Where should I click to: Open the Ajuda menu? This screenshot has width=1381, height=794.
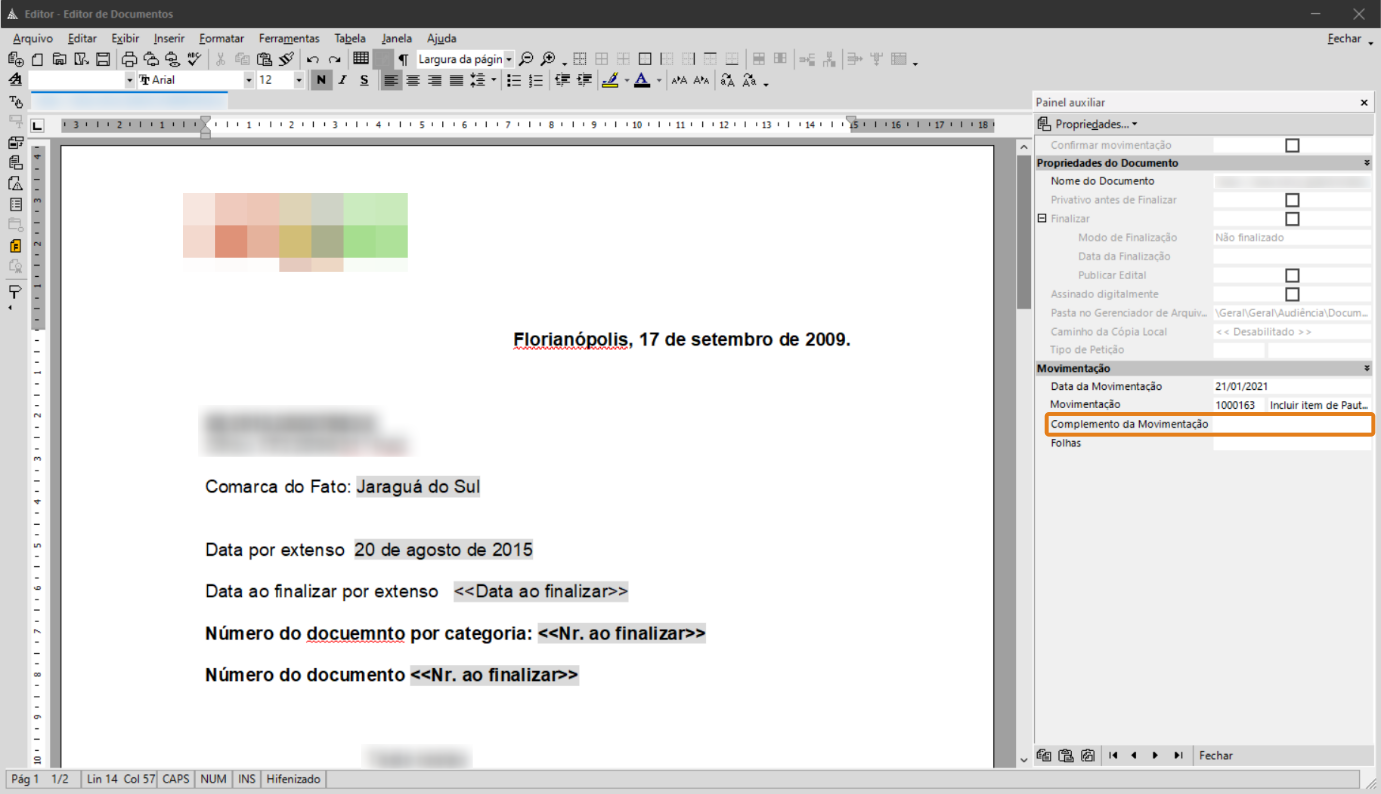point(441,38)
